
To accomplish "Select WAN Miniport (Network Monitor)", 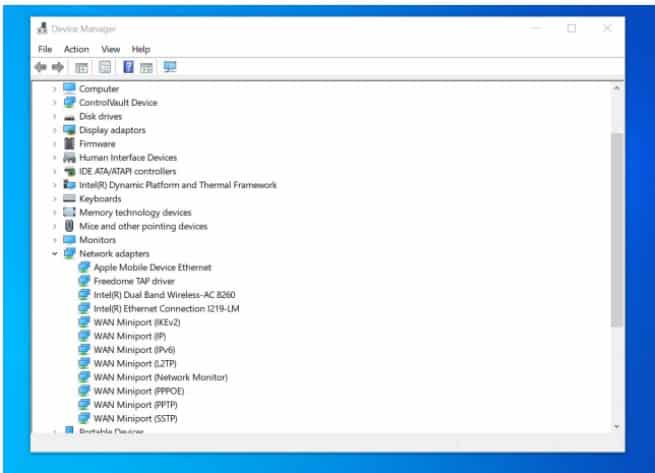I will pyautogui.click(x=160, y=377).
